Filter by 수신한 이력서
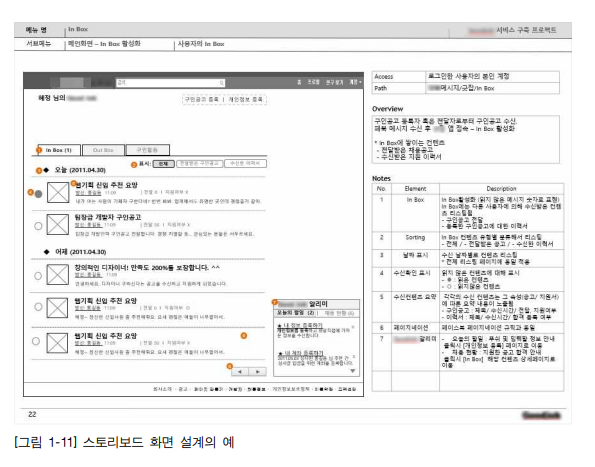Image resolution: width=595 pixels, height=467 pixels. pyautogui.click(x=246, y=164)
